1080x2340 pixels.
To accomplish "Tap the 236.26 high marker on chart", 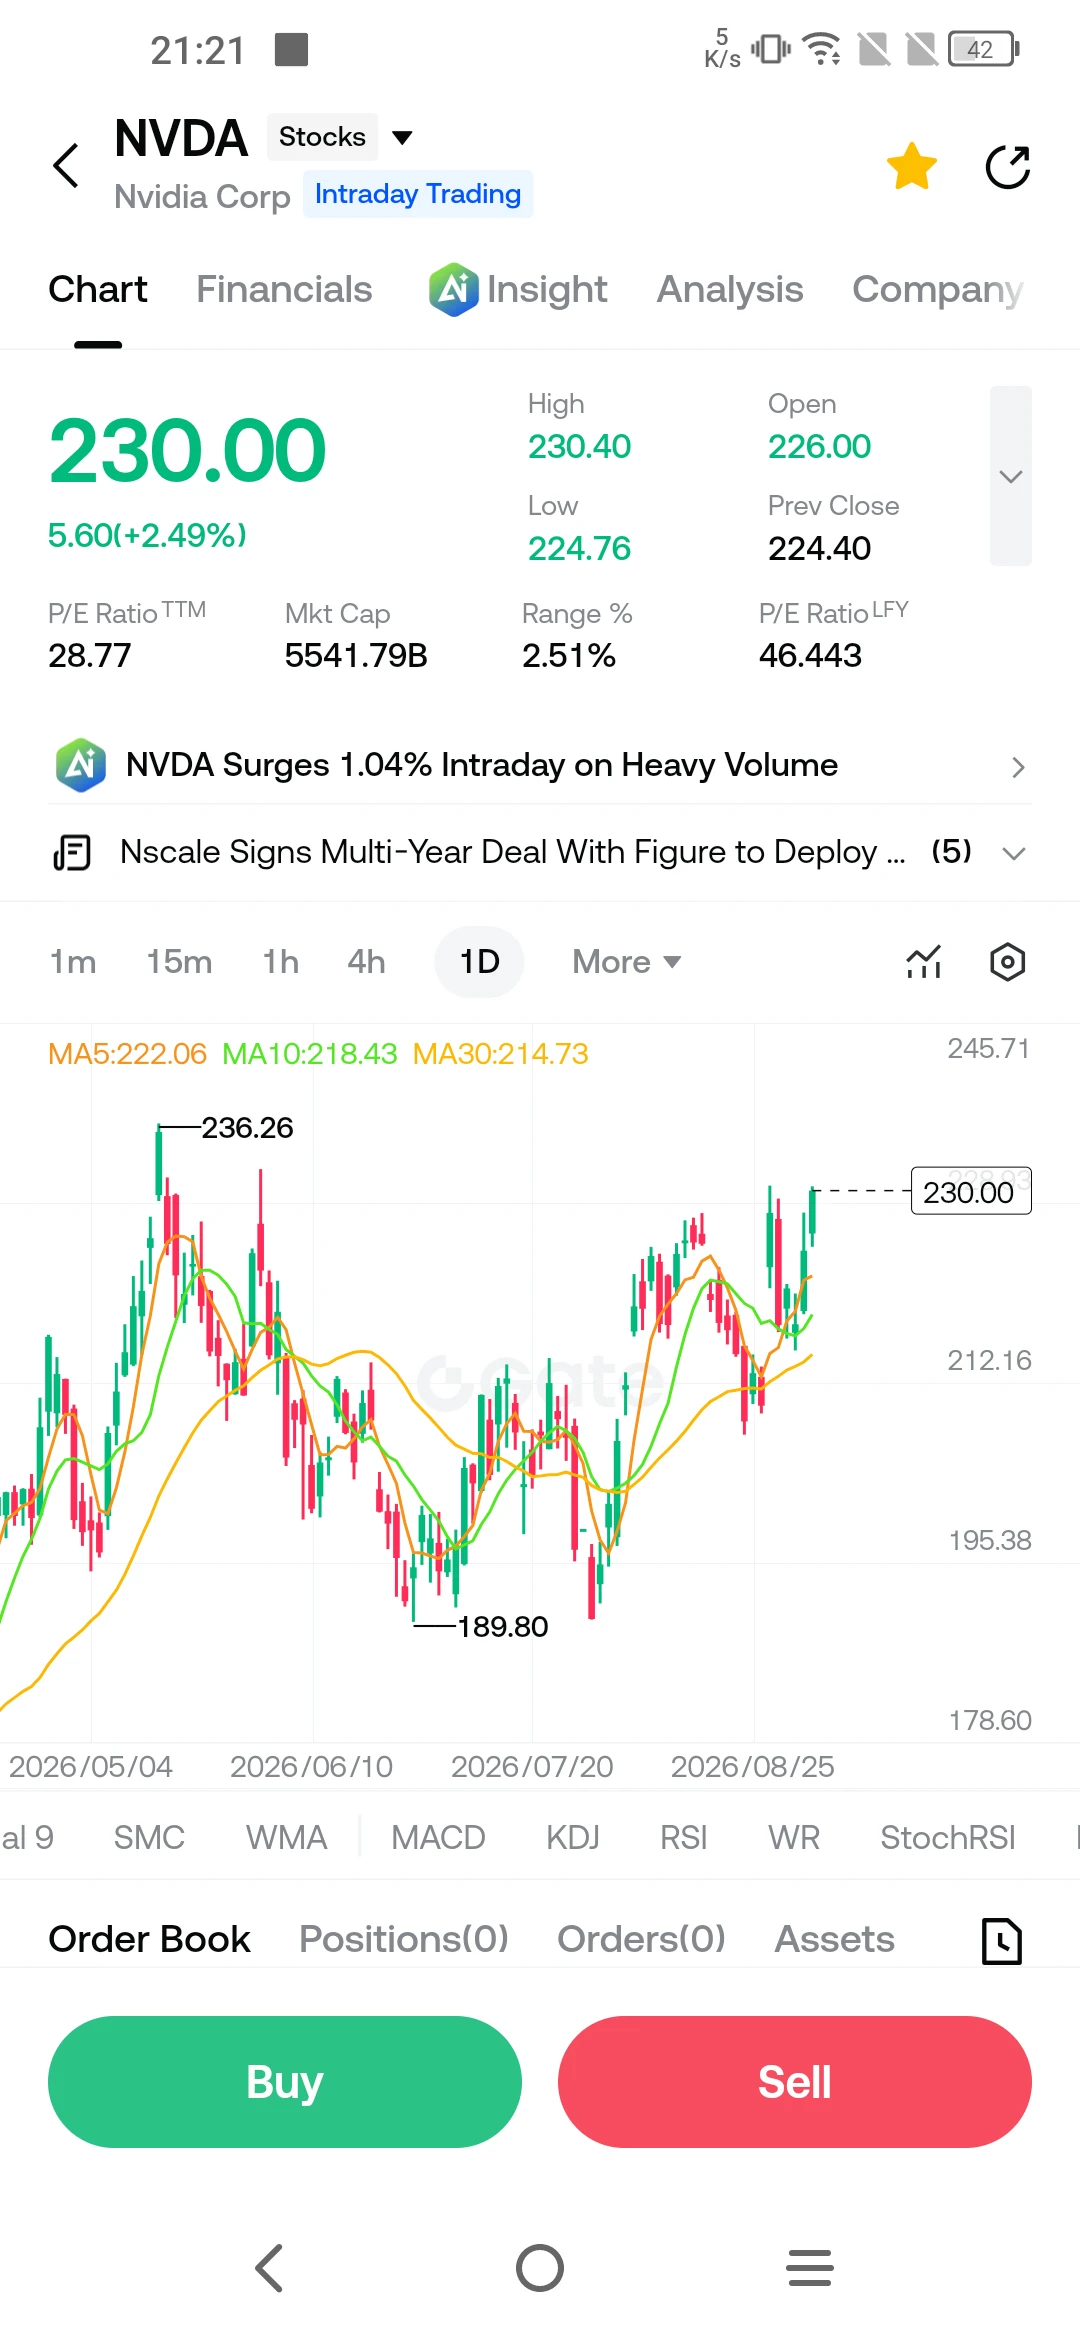I will [x=247, y=1127].
